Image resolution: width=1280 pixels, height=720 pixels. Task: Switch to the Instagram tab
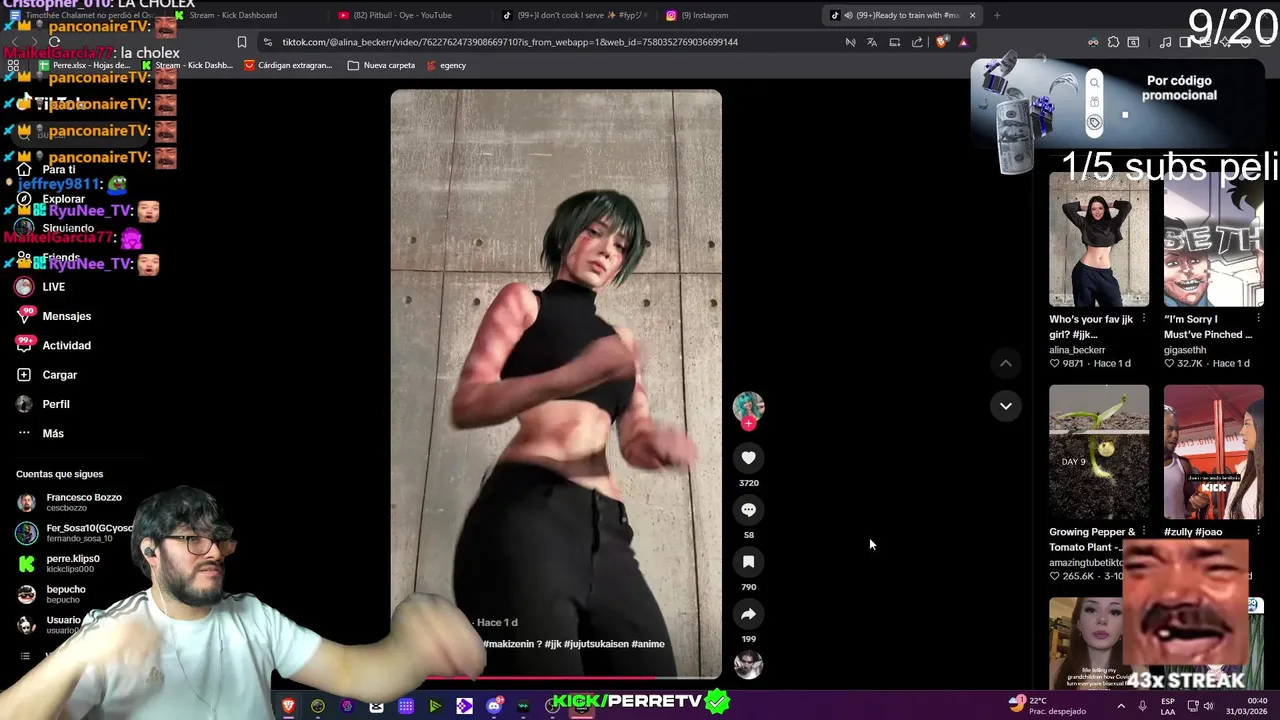tap(740, 15)
